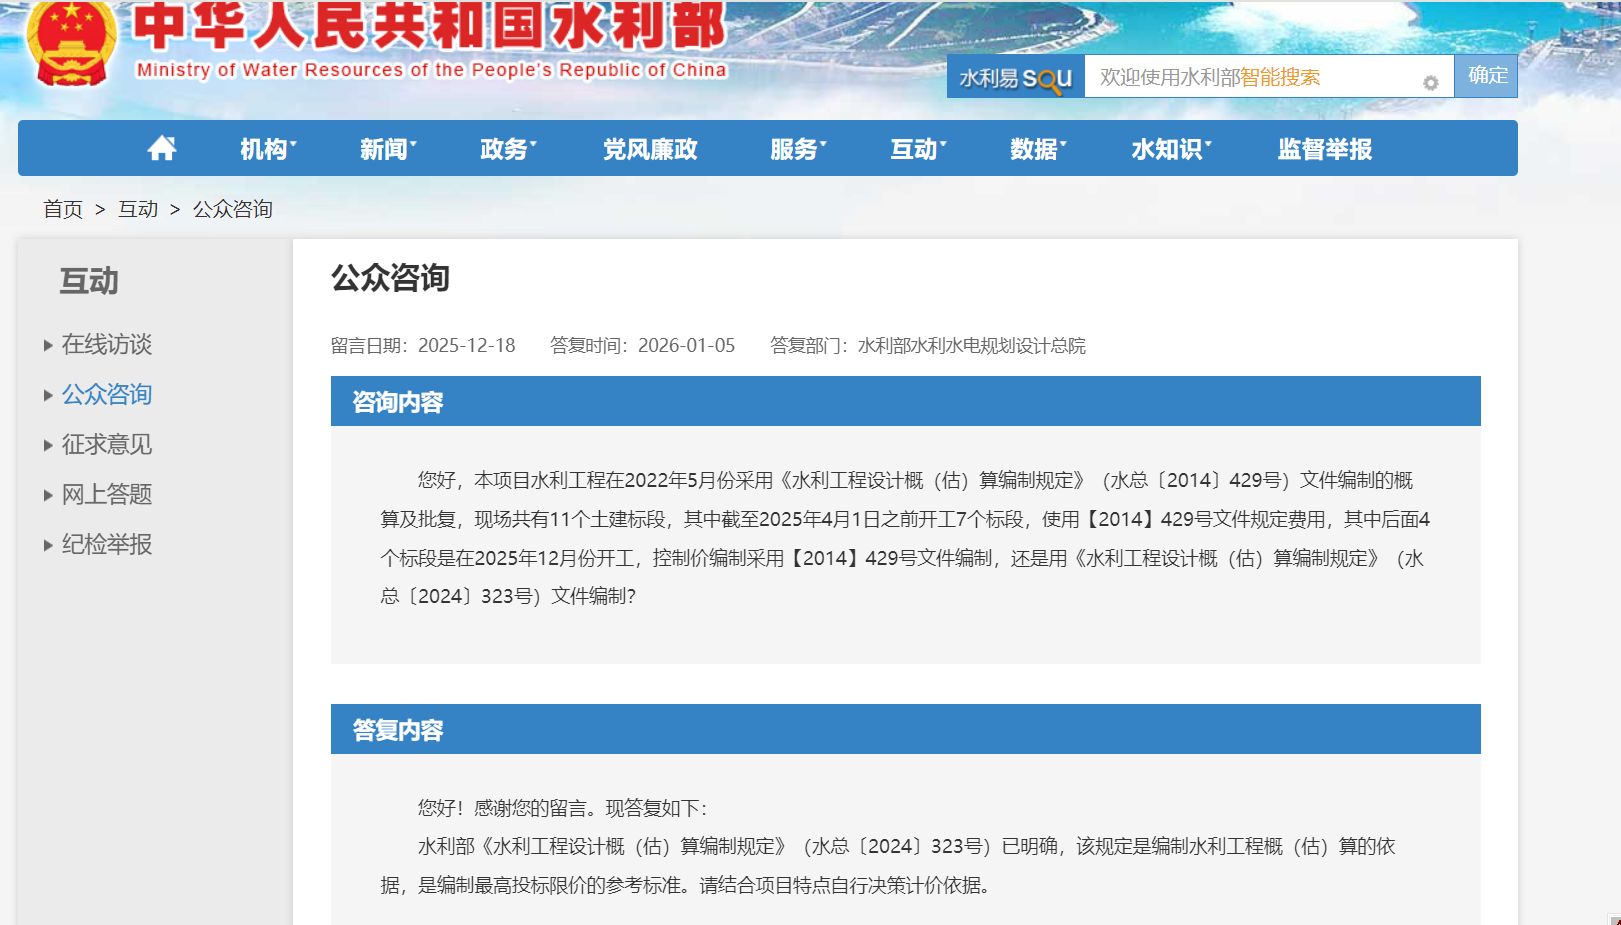Click the arrow beside 纪检举报

click(48, 546)
